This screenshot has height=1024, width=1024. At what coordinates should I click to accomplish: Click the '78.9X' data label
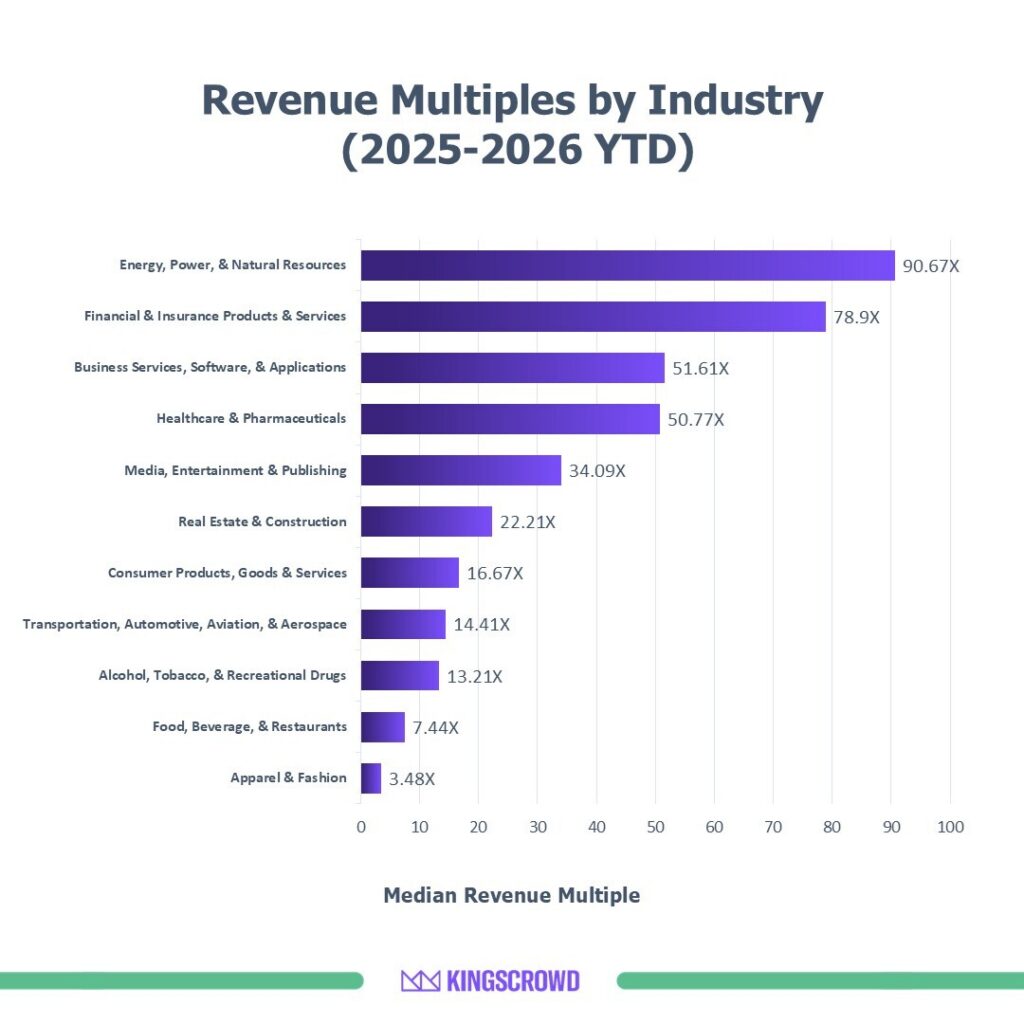point(856,317)
